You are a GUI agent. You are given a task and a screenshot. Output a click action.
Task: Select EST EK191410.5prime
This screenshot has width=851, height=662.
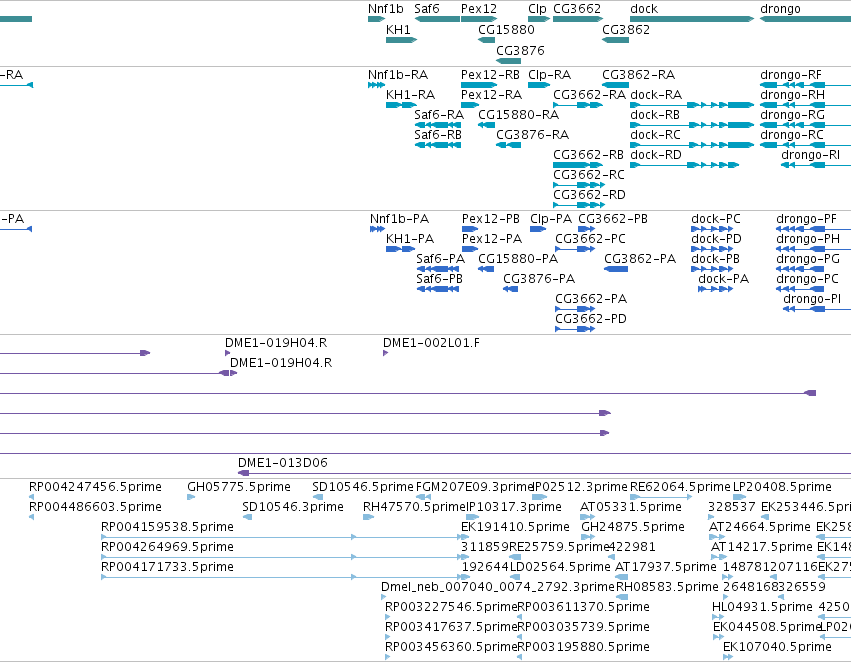click(515, 527)
